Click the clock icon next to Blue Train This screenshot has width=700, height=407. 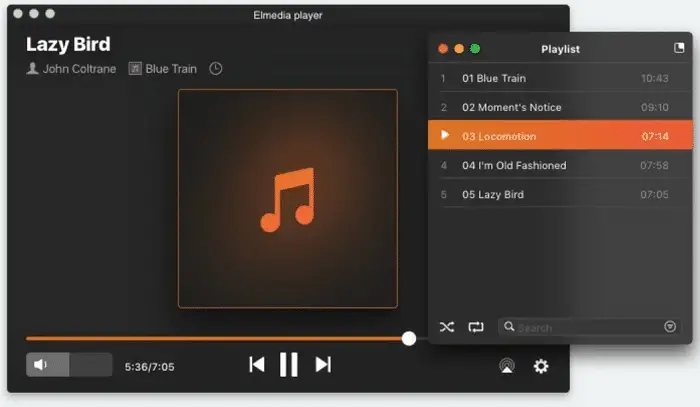(216, 69)
